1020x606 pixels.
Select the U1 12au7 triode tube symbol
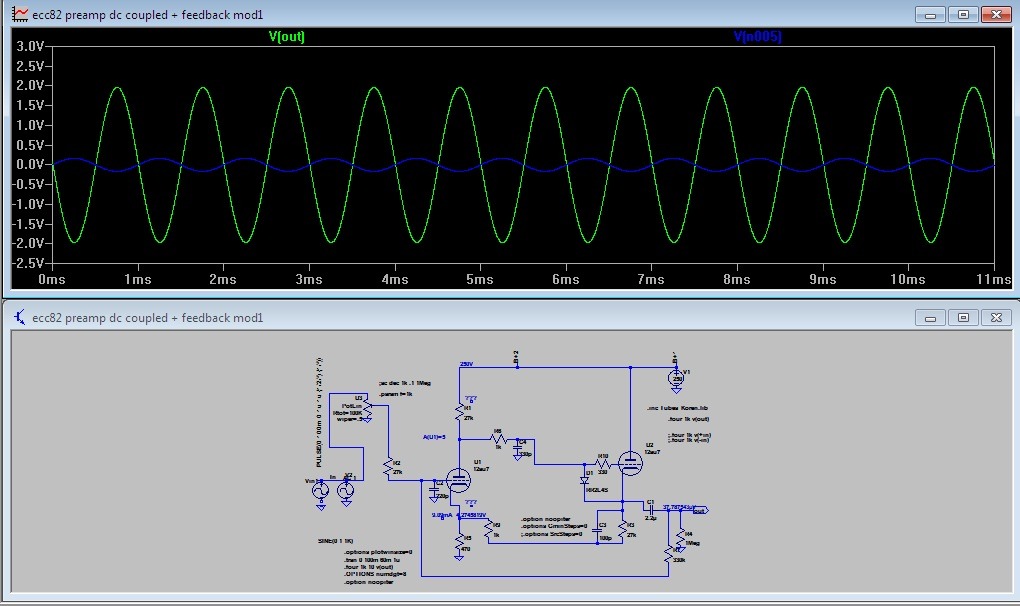click(x=459, y=481)
